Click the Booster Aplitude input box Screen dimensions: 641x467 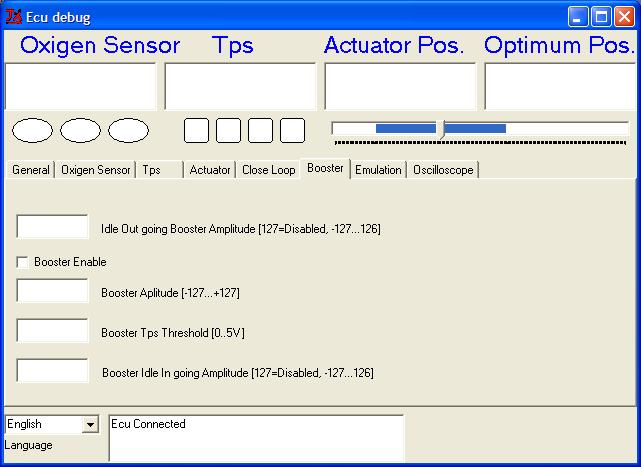click(x=53, y=291)
